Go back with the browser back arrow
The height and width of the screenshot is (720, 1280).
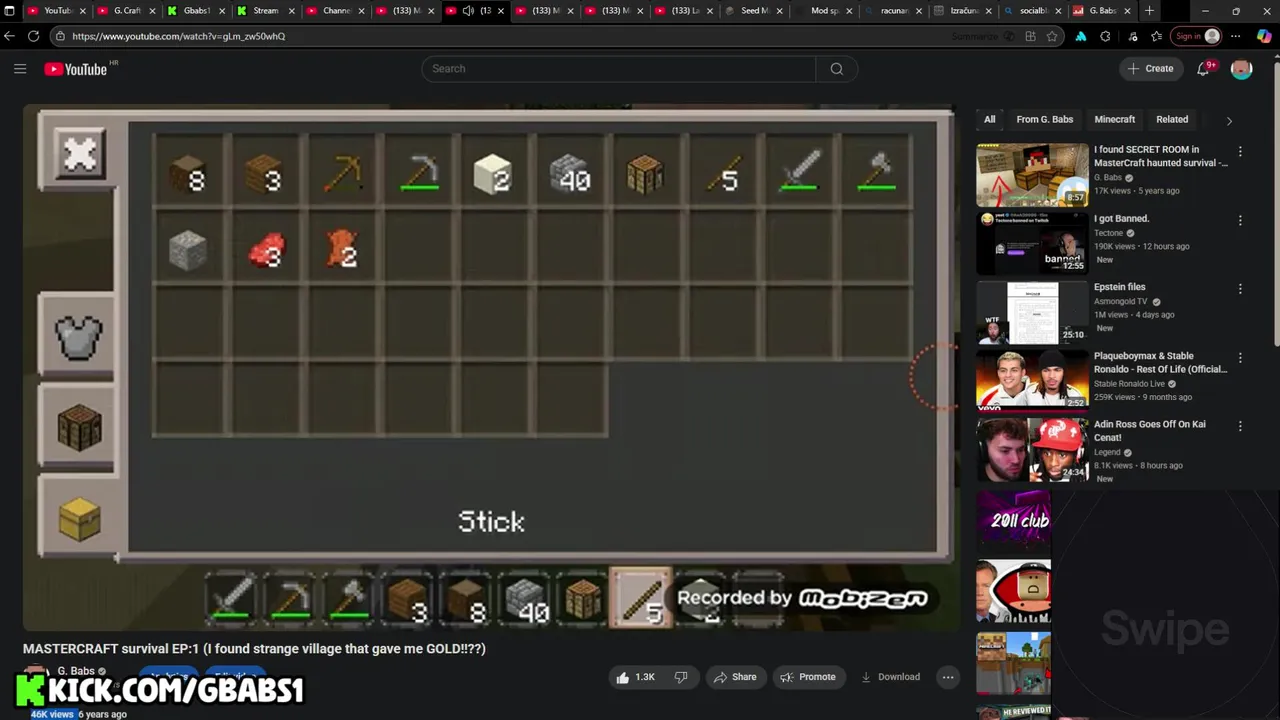click(10, 36)
